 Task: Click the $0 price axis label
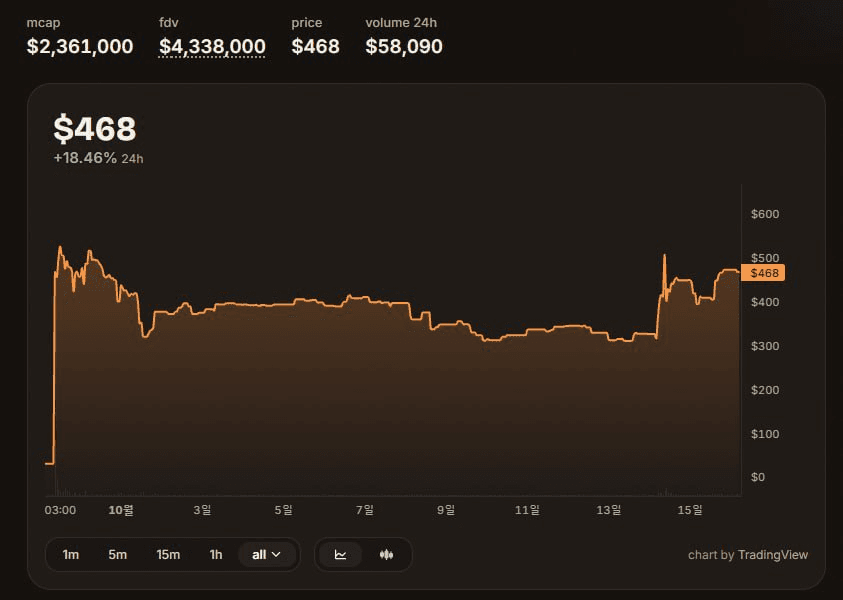tap(758, 477)
